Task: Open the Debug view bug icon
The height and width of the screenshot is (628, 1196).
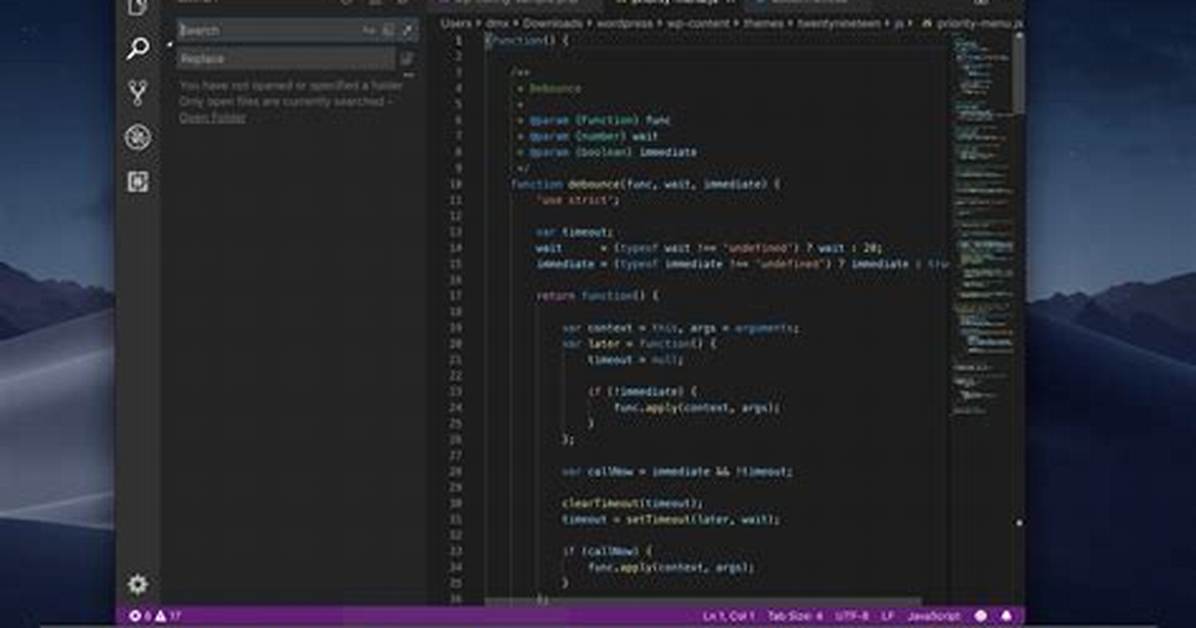Action: coord(137,137)
